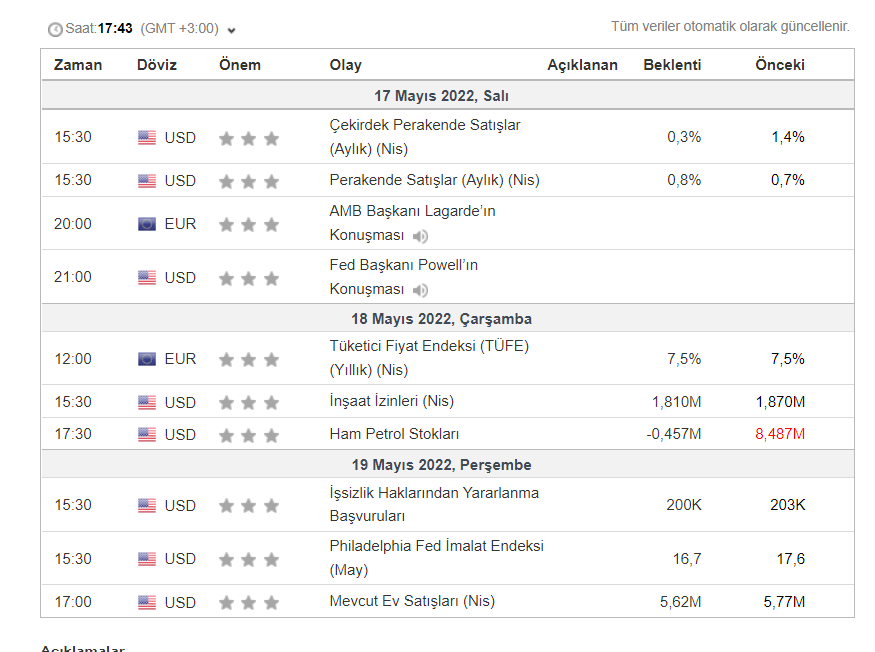The width and height of the screenshot is (875, 652).
Task: Click the Beklenti column header
Action: click(672, 65)
